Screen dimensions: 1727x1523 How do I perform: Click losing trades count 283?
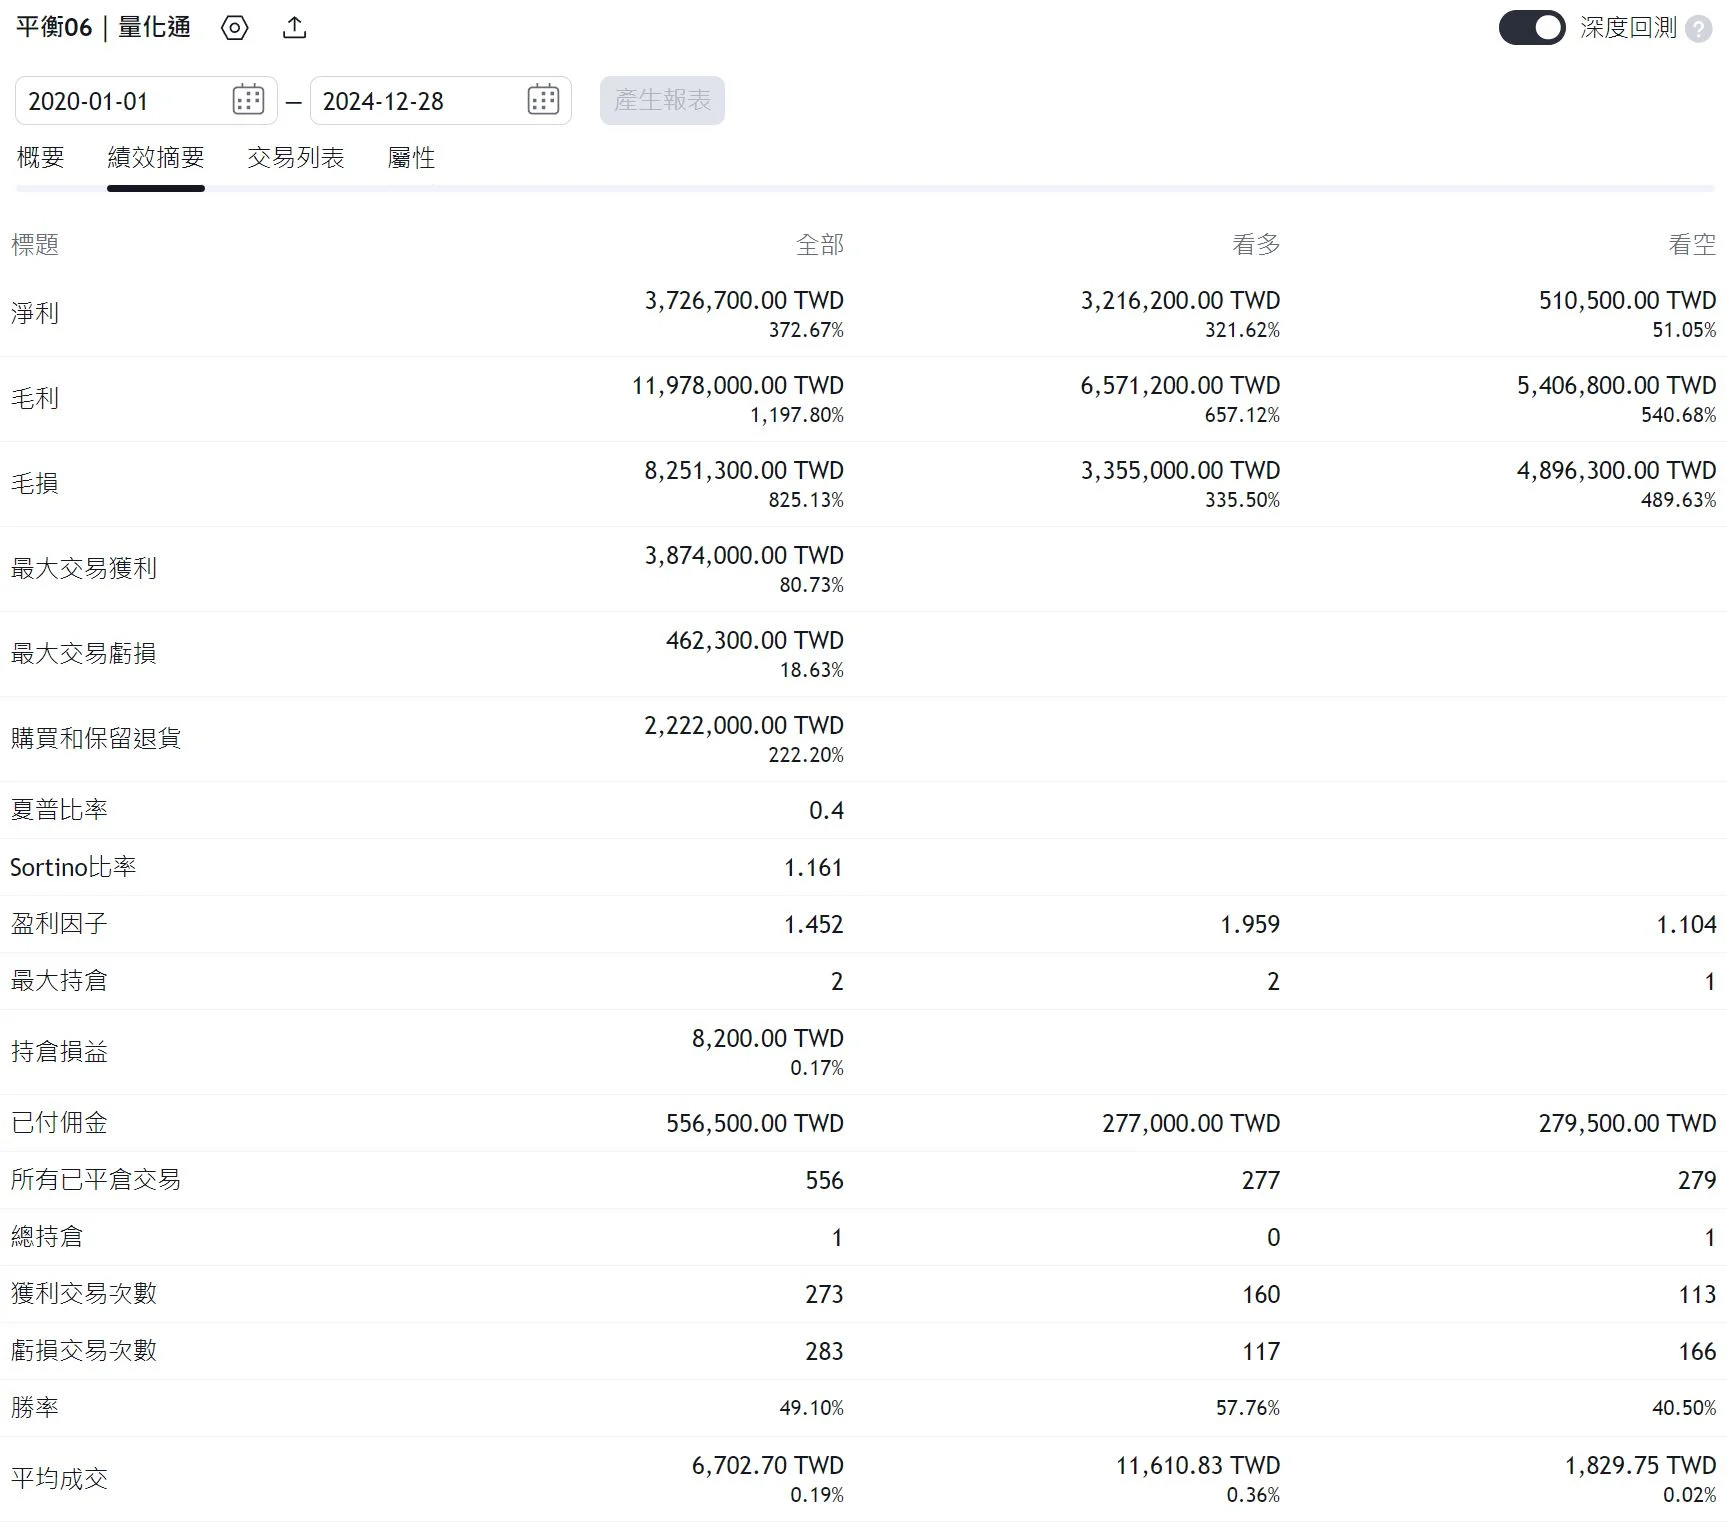tap(825, 1352)
